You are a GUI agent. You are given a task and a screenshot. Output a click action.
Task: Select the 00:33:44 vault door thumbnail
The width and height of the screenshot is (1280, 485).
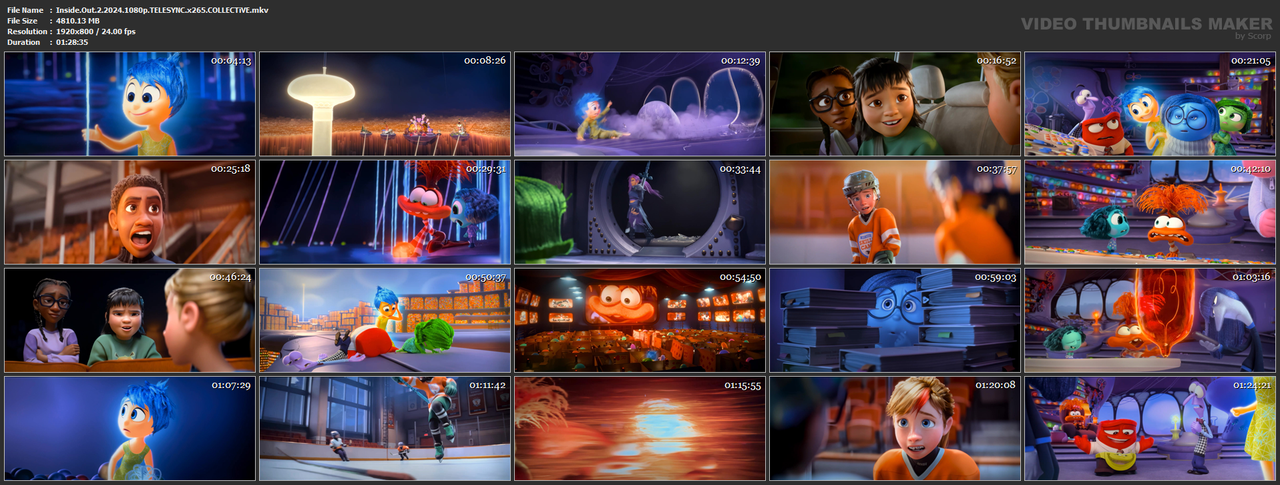click(640, 212)
